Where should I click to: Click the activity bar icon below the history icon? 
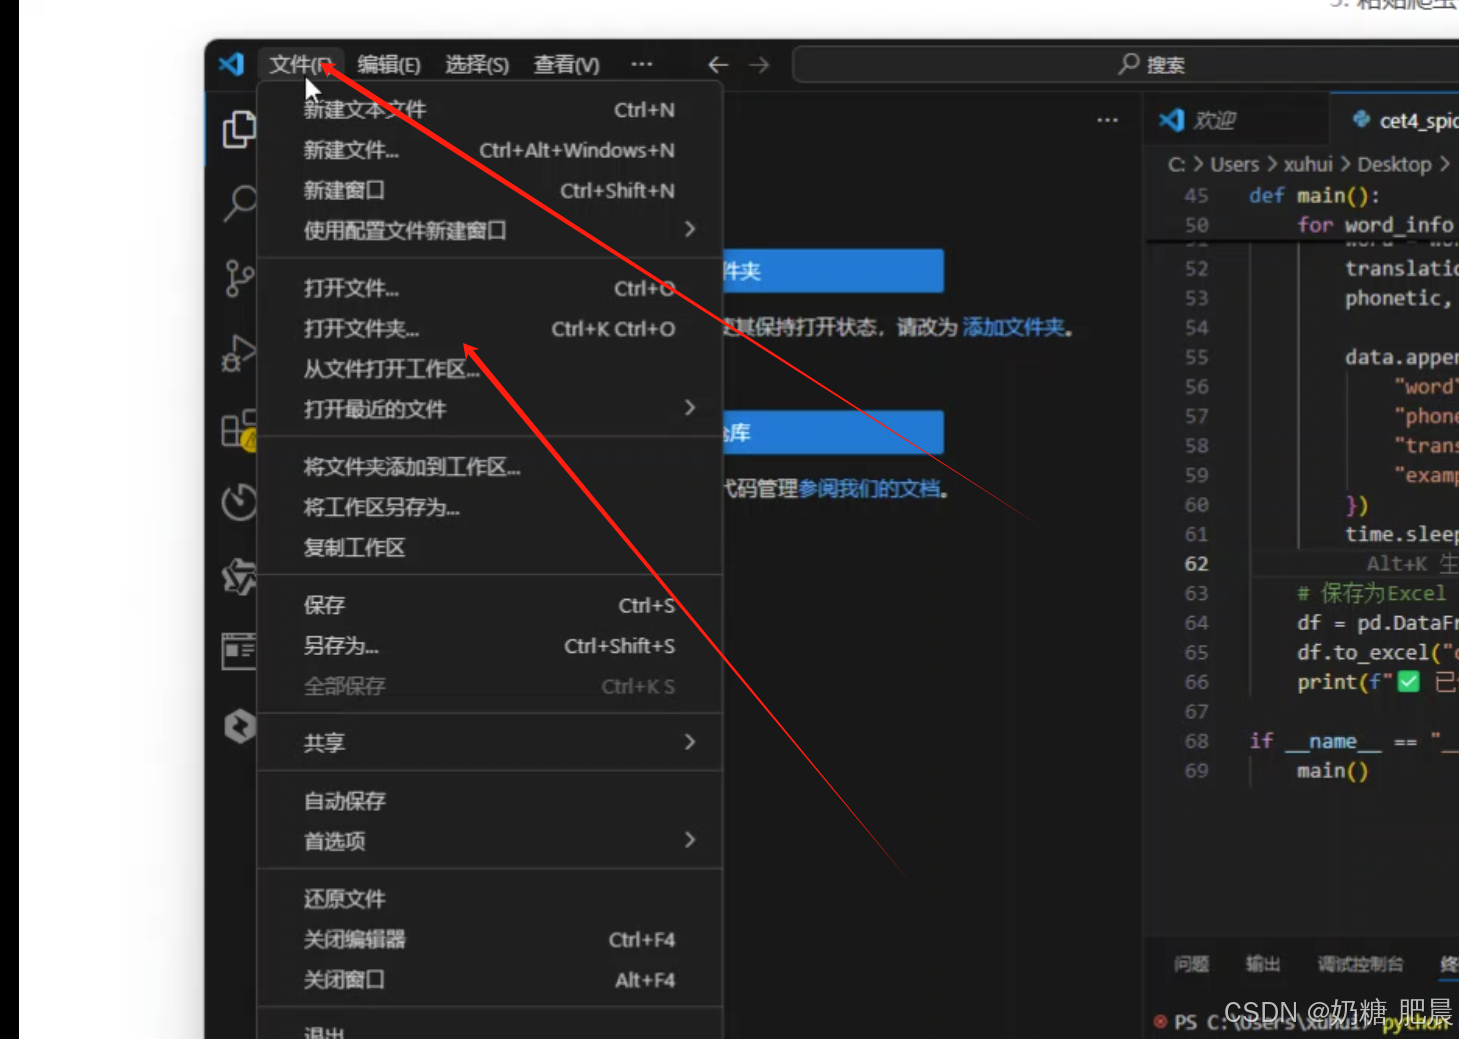point(239,577)
